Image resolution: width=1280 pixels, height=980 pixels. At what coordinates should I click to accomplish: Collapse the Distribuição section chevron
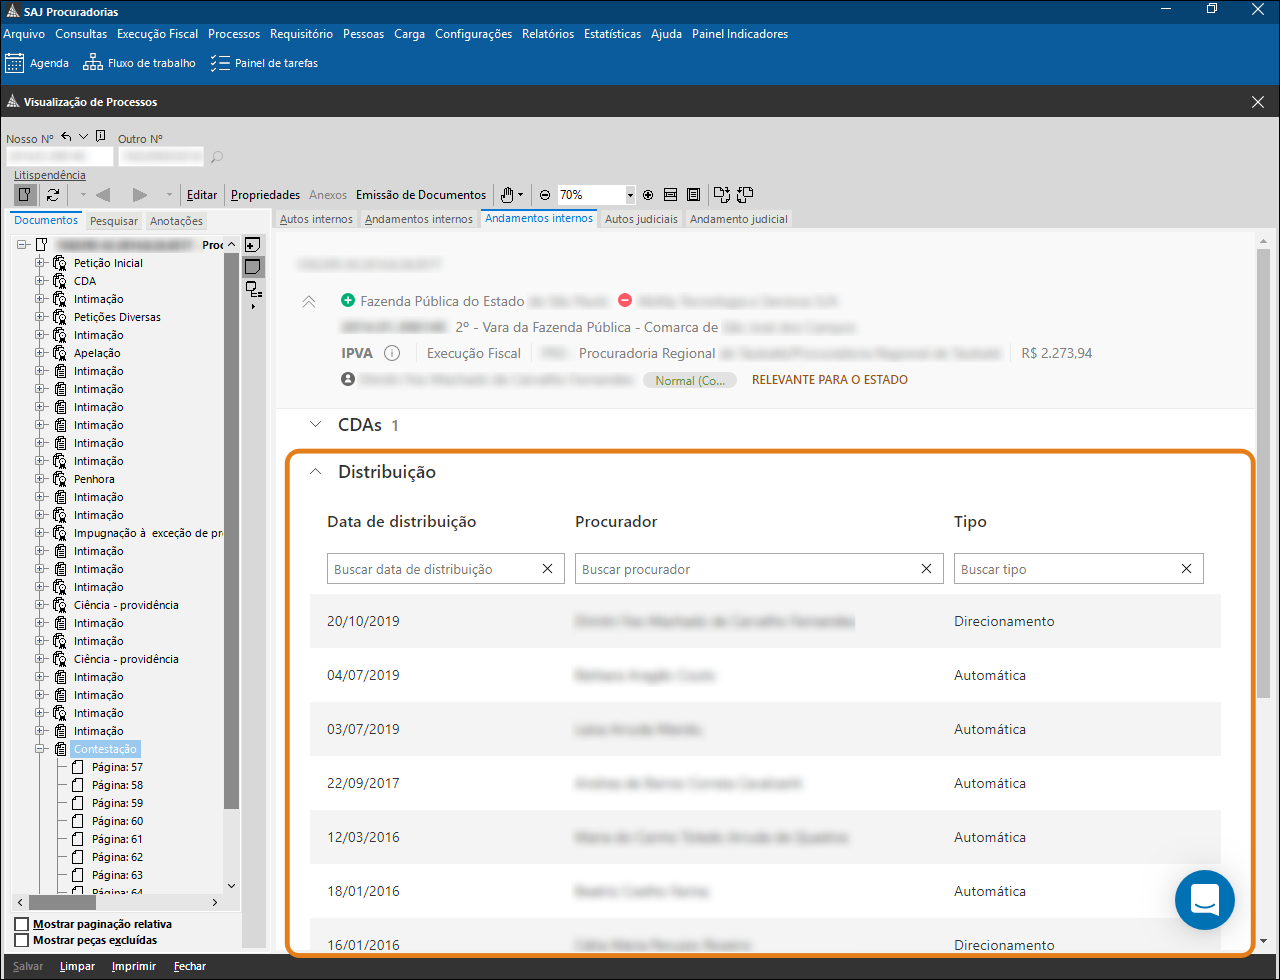[x=316, y=472]
